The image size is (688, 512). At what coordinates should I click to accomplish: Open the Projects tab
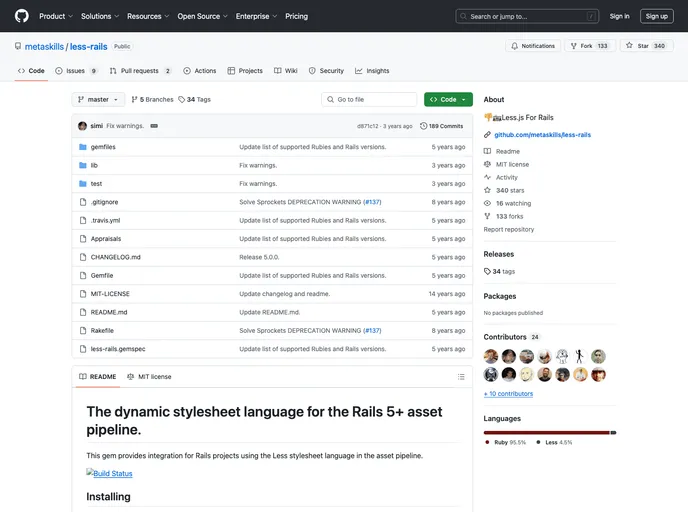245,71
